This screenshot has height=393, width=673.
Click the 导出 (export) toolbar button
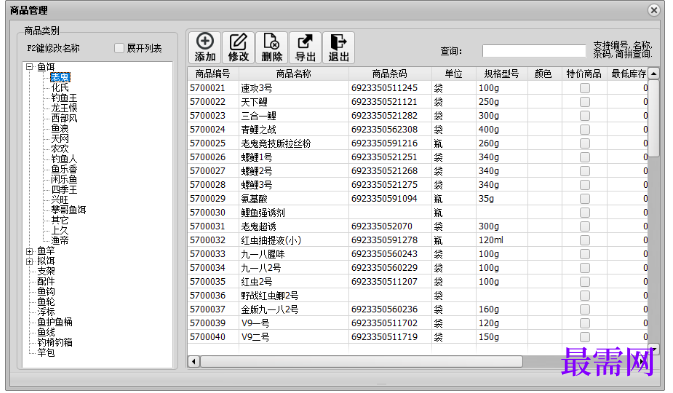point(305,48)
